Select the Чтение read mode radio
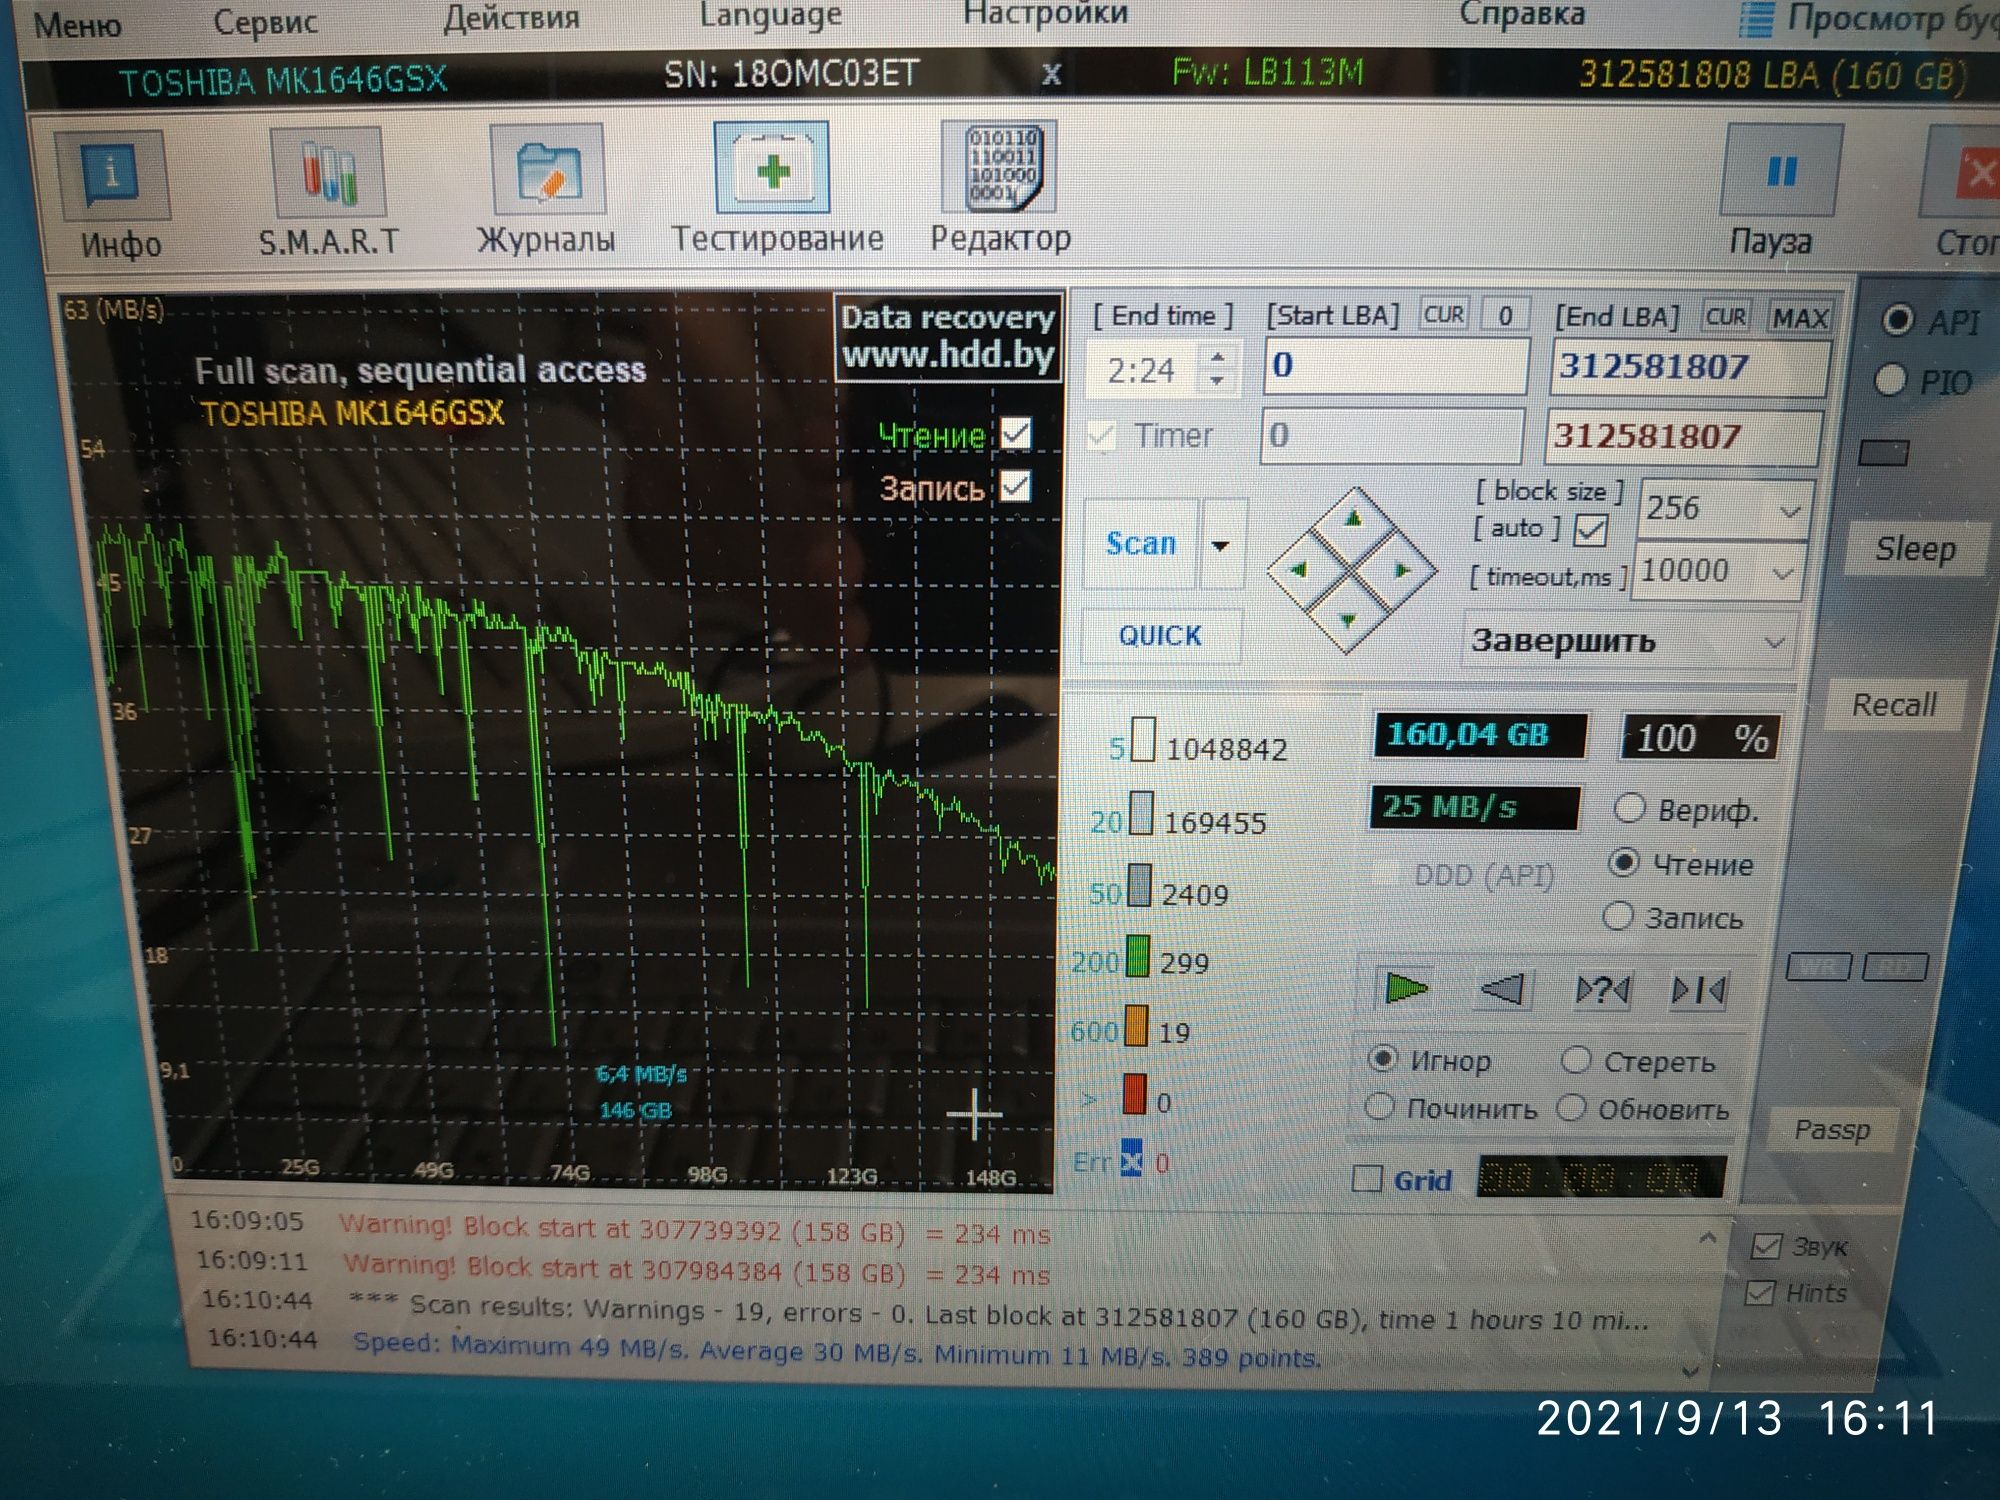 (x=1625, y=862)
